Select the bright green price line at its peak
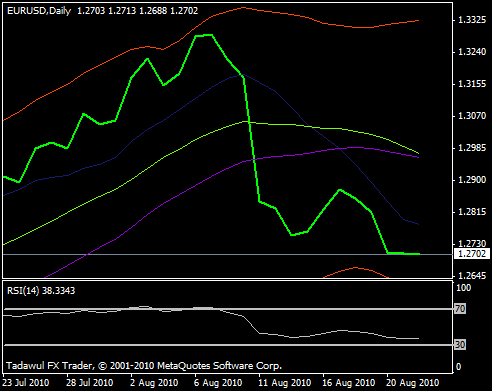Screen dimensions: 492x391 204,35
